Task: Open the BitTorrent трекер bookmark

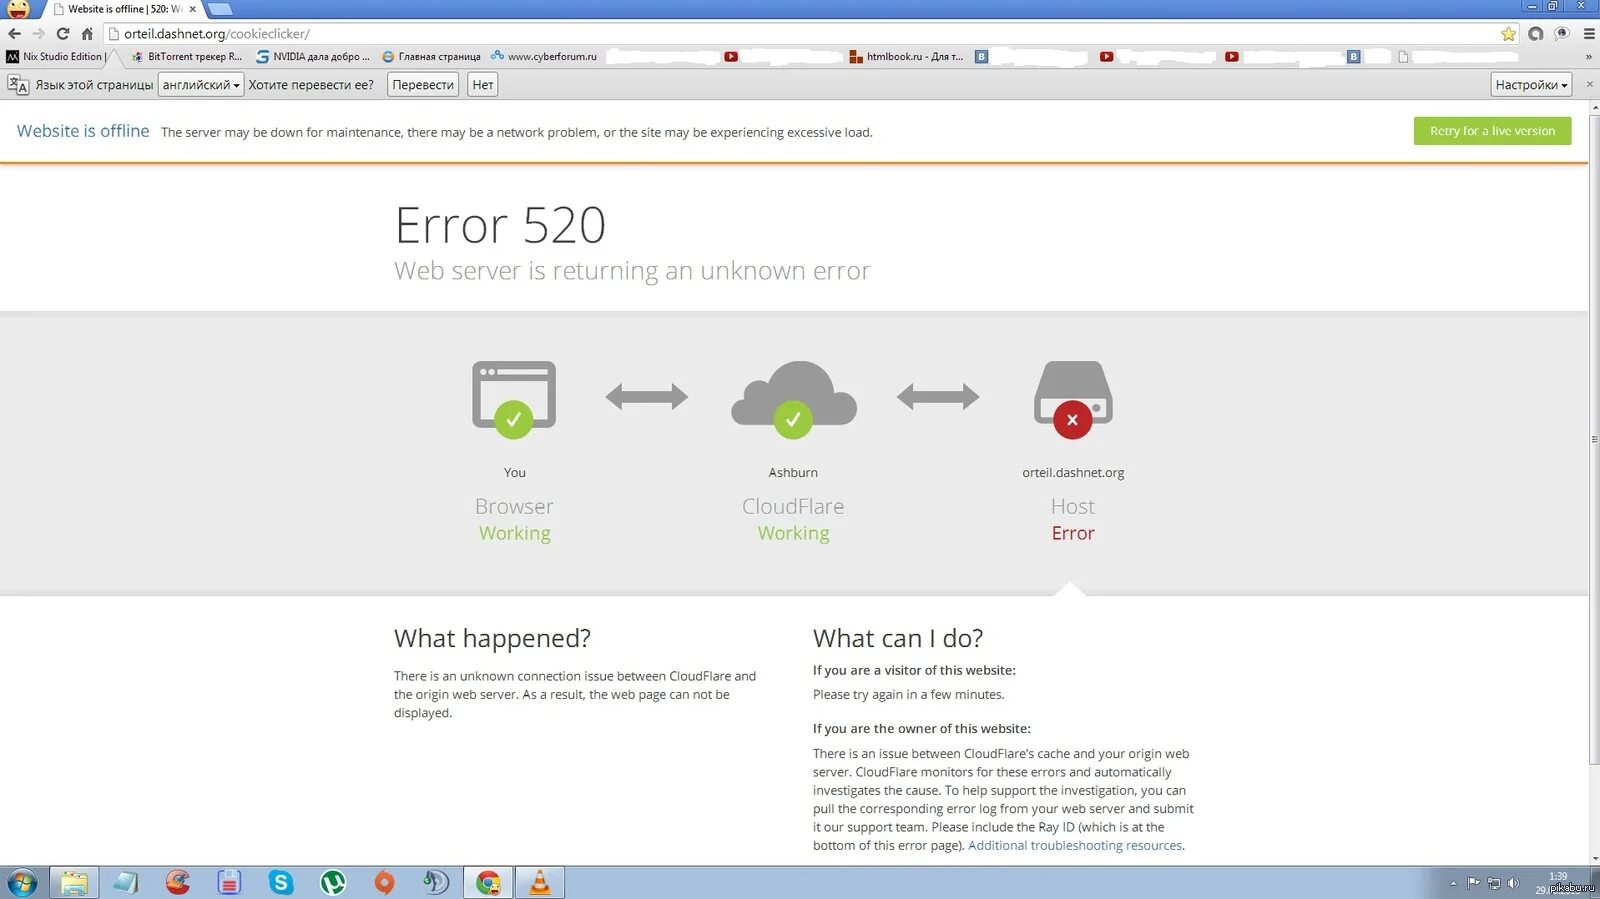Action: click(187, 57)
